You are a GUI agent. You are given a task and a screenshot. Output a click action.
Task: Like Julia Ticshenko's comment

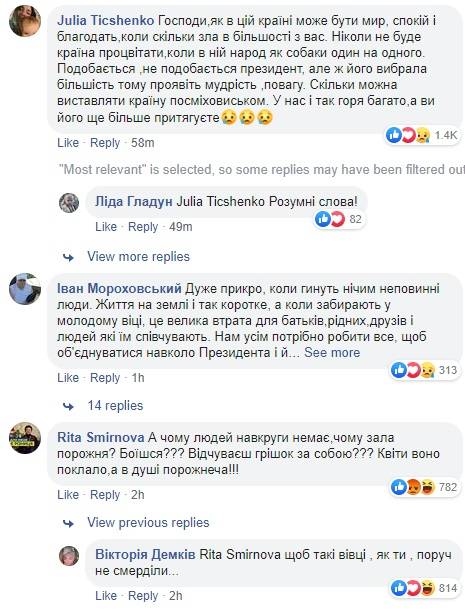click(68, 143)
